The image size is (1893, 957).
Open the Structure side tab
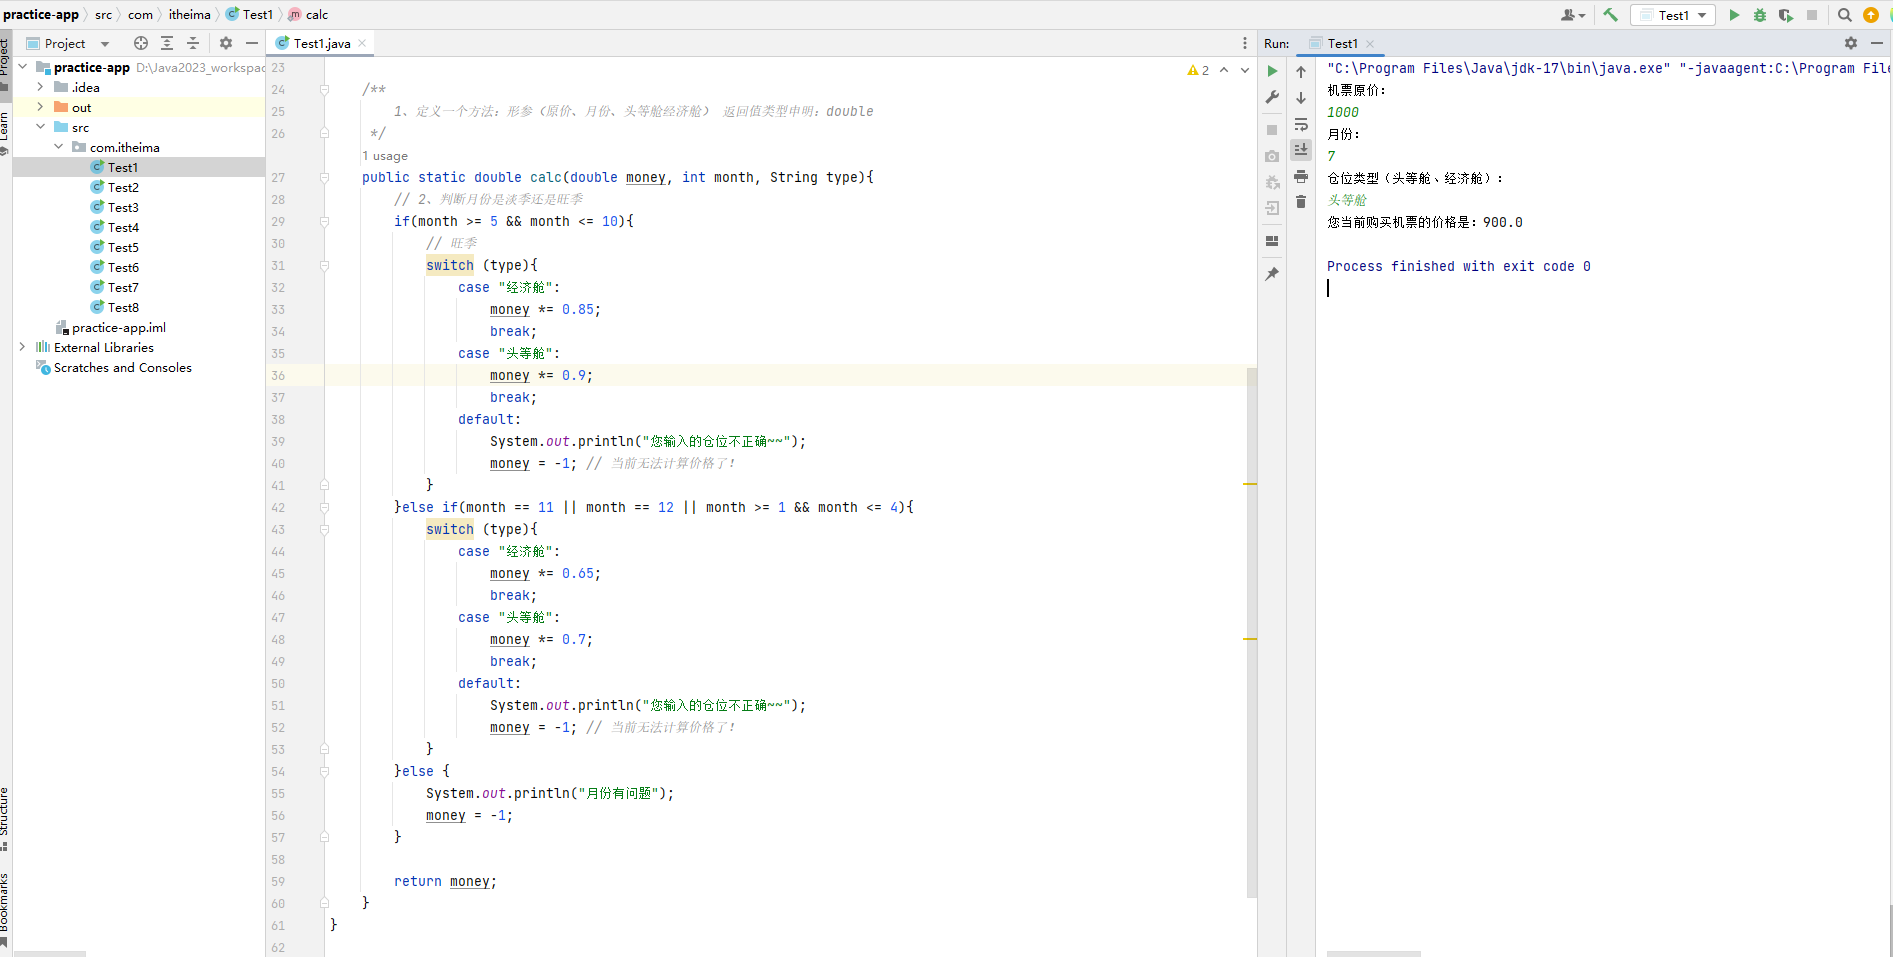coord(5,818)
